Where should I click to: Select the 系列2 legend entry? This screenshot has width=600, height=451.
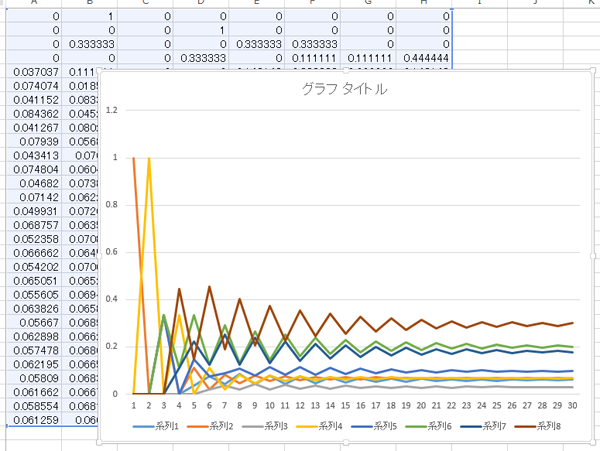click(x=210, y=426)
